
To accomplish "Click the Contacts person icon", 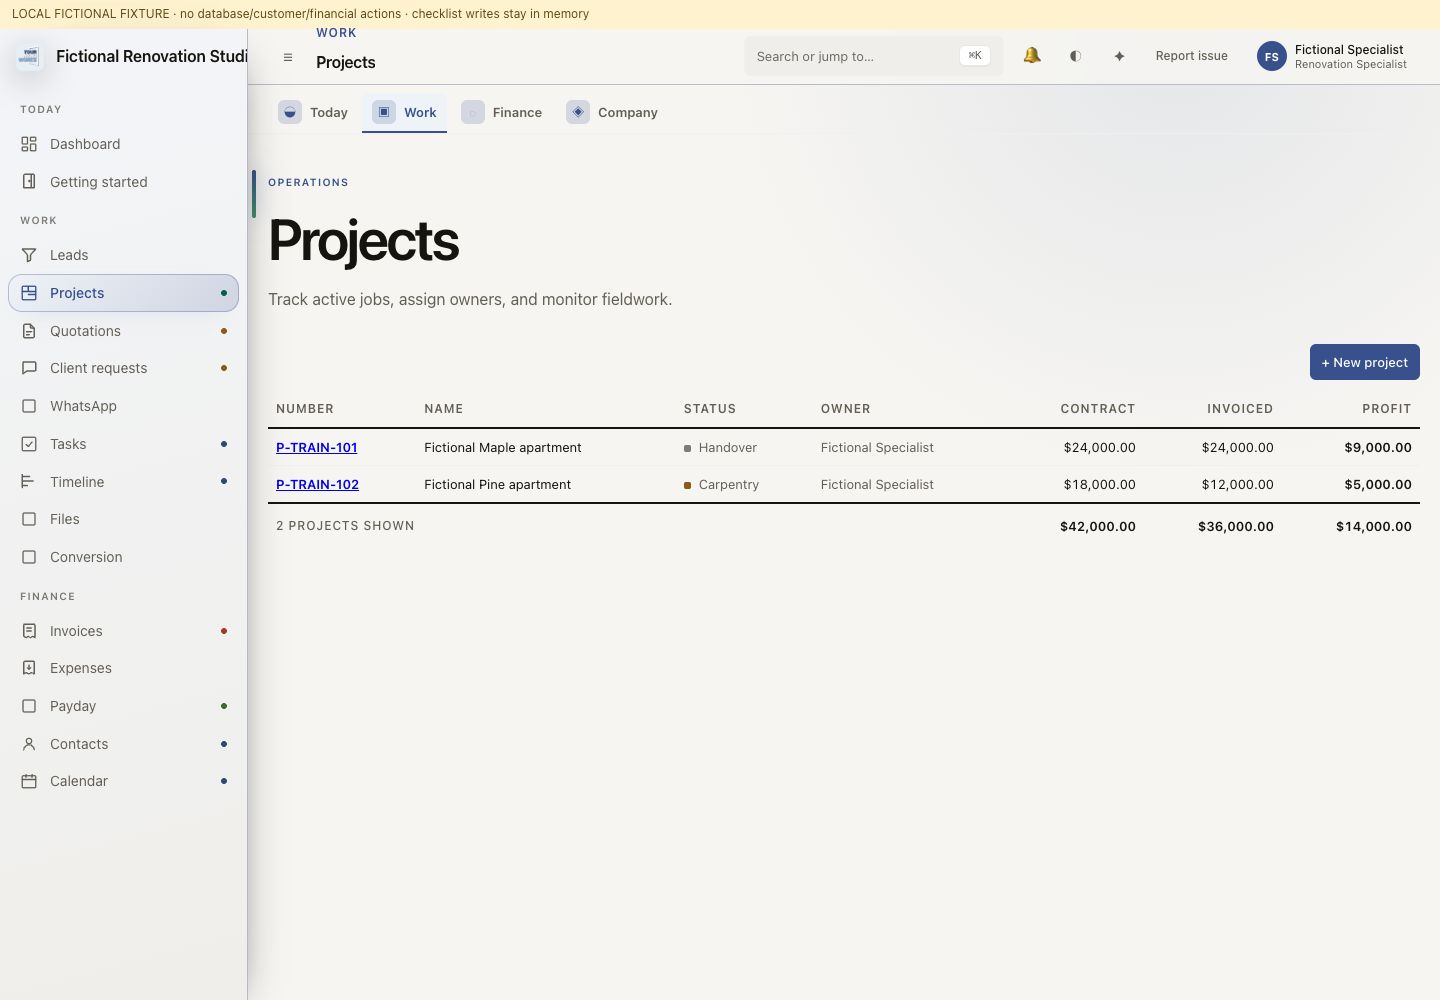I will tap(29, 744).
